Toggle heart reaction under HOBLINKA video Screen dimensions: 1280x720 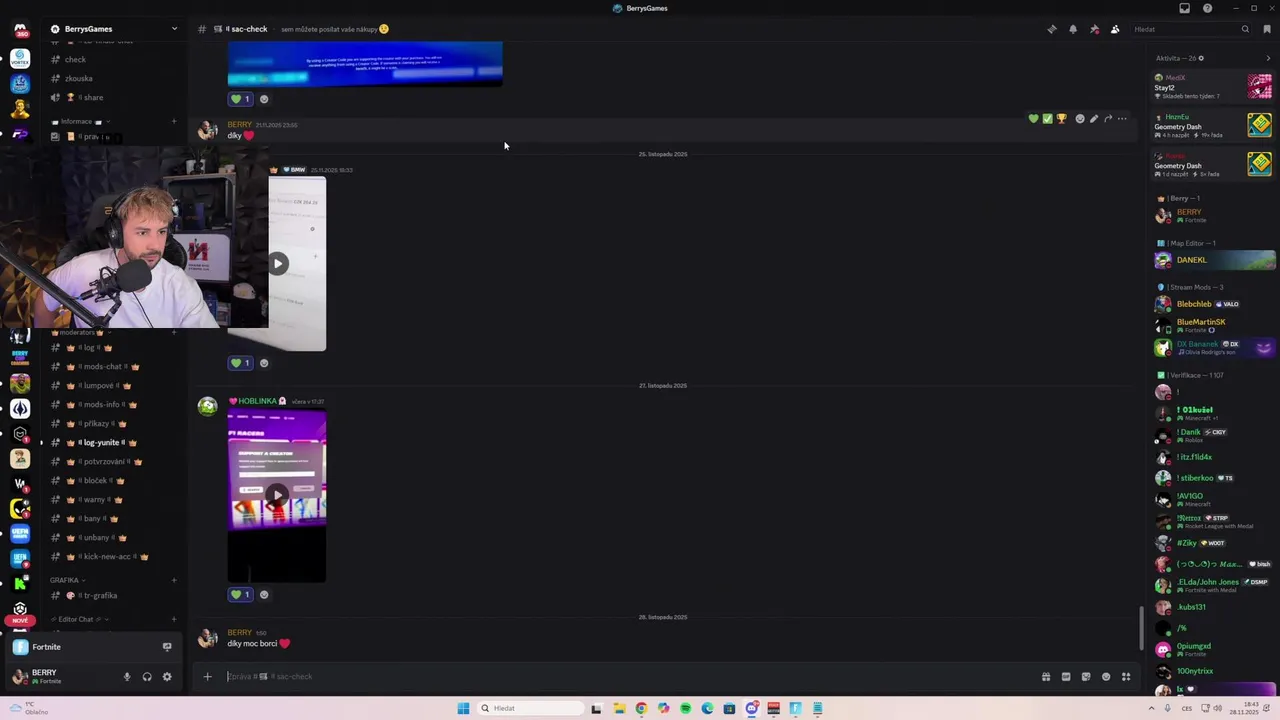pyautogui.click(x=240, y=595)
